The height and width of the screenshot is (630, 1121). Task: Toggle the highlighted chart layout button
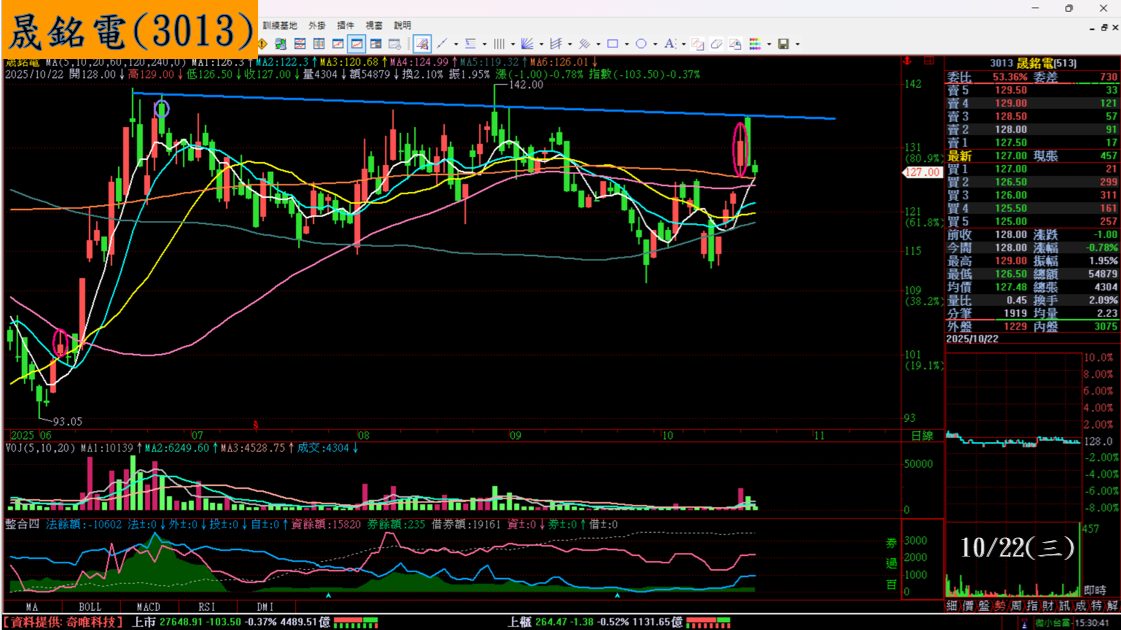coord(356,44)
